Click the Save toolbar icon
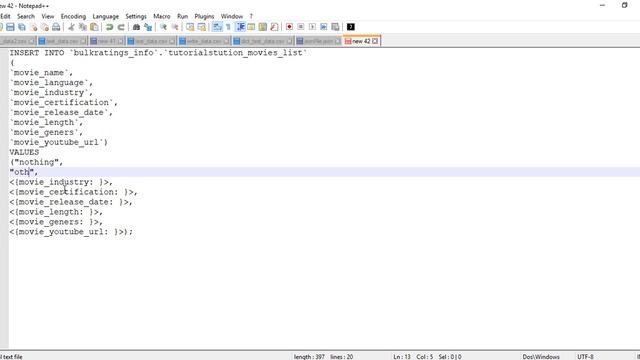The width and height of the screenshot is (640, 360). tap(10, 27)
